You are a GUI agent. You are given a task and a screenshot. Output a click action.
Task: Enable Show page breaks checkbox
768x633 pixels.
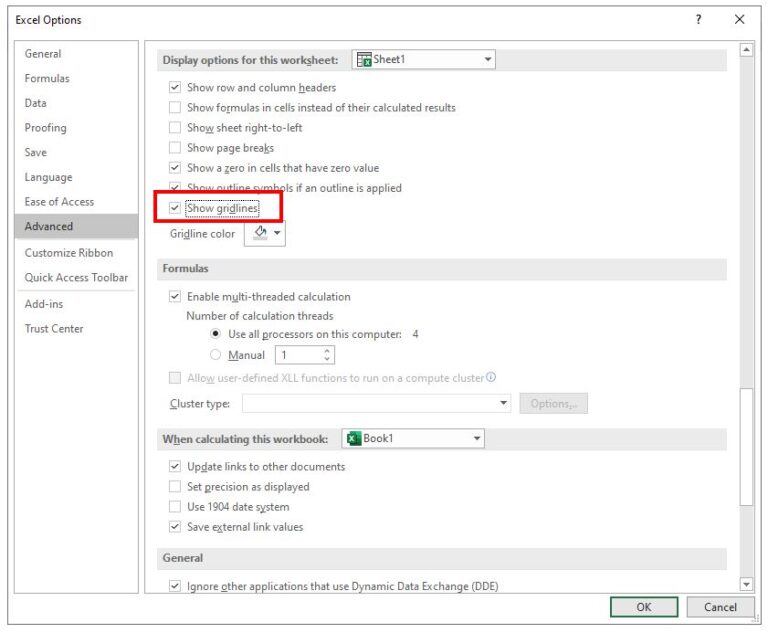click(175, 147)
